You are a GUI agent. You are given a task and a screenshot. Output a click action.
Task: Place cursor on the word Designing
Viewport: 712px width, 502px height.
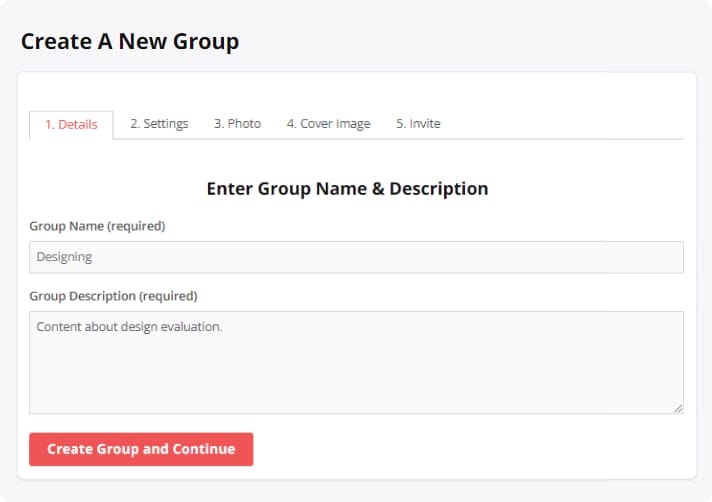coord(64,257)
